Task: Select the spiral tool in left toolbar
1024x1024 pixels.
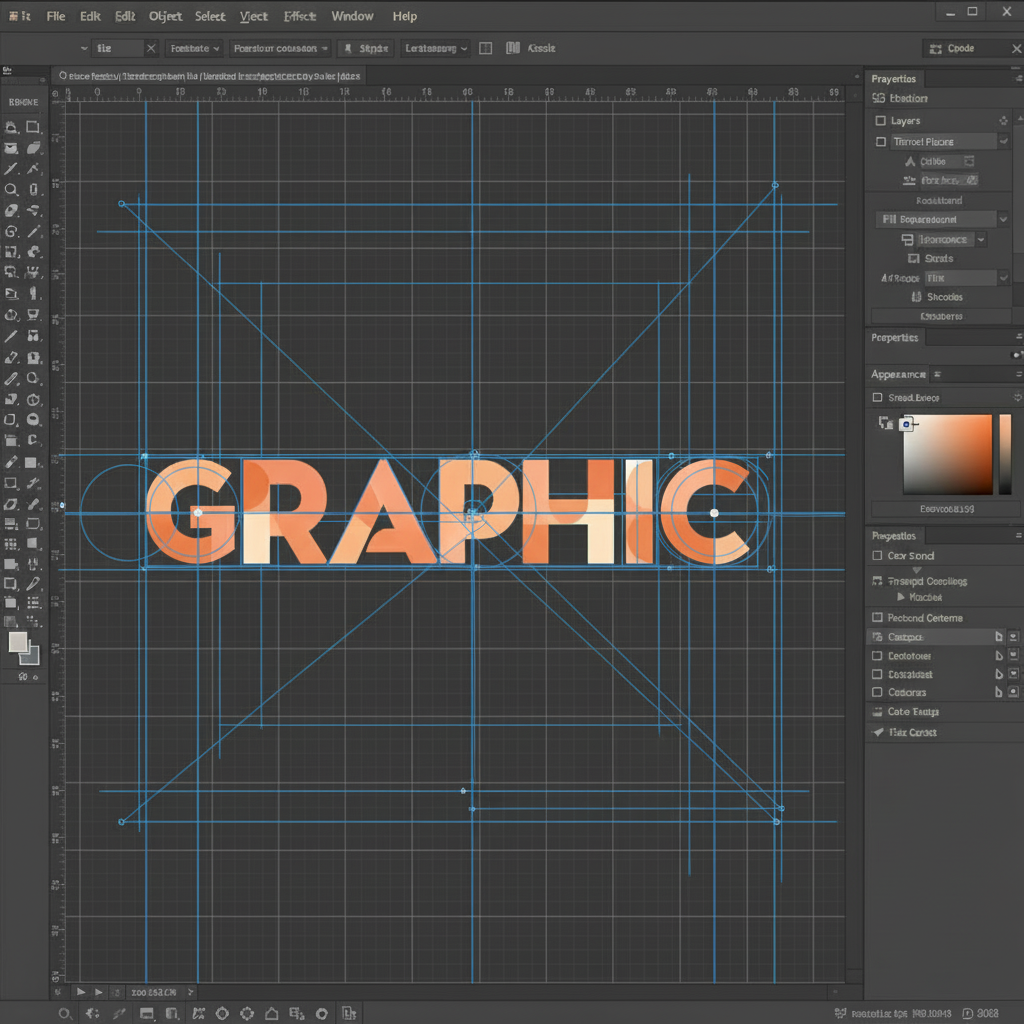Action: 11,231
